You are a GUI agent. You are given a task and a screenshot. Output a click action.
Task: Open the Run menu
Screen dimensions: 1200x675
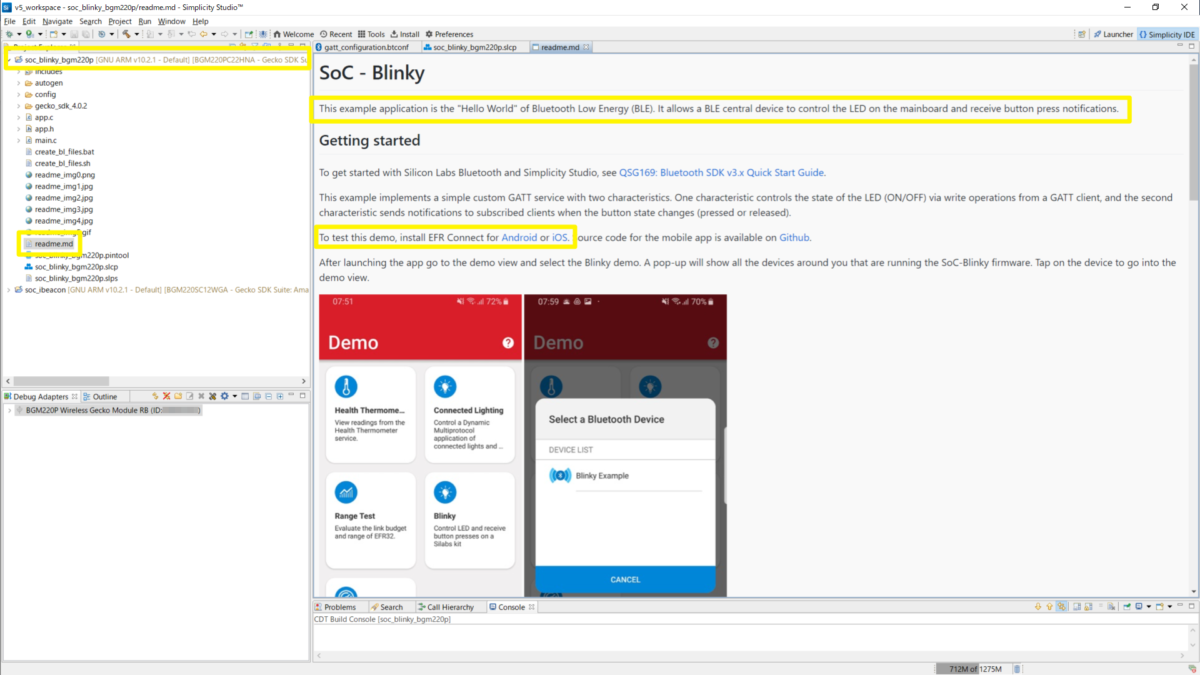[x=145, y=21]
